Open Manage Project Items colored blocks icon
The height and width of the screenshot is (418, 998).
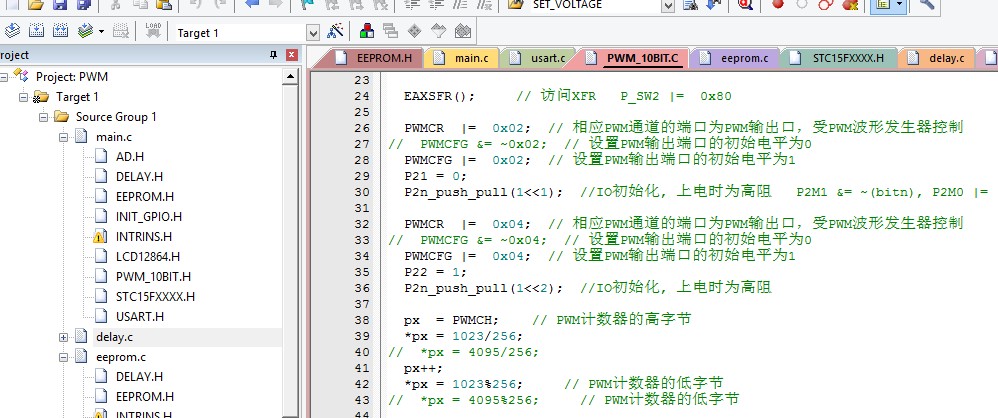click(x=367, y=31)
